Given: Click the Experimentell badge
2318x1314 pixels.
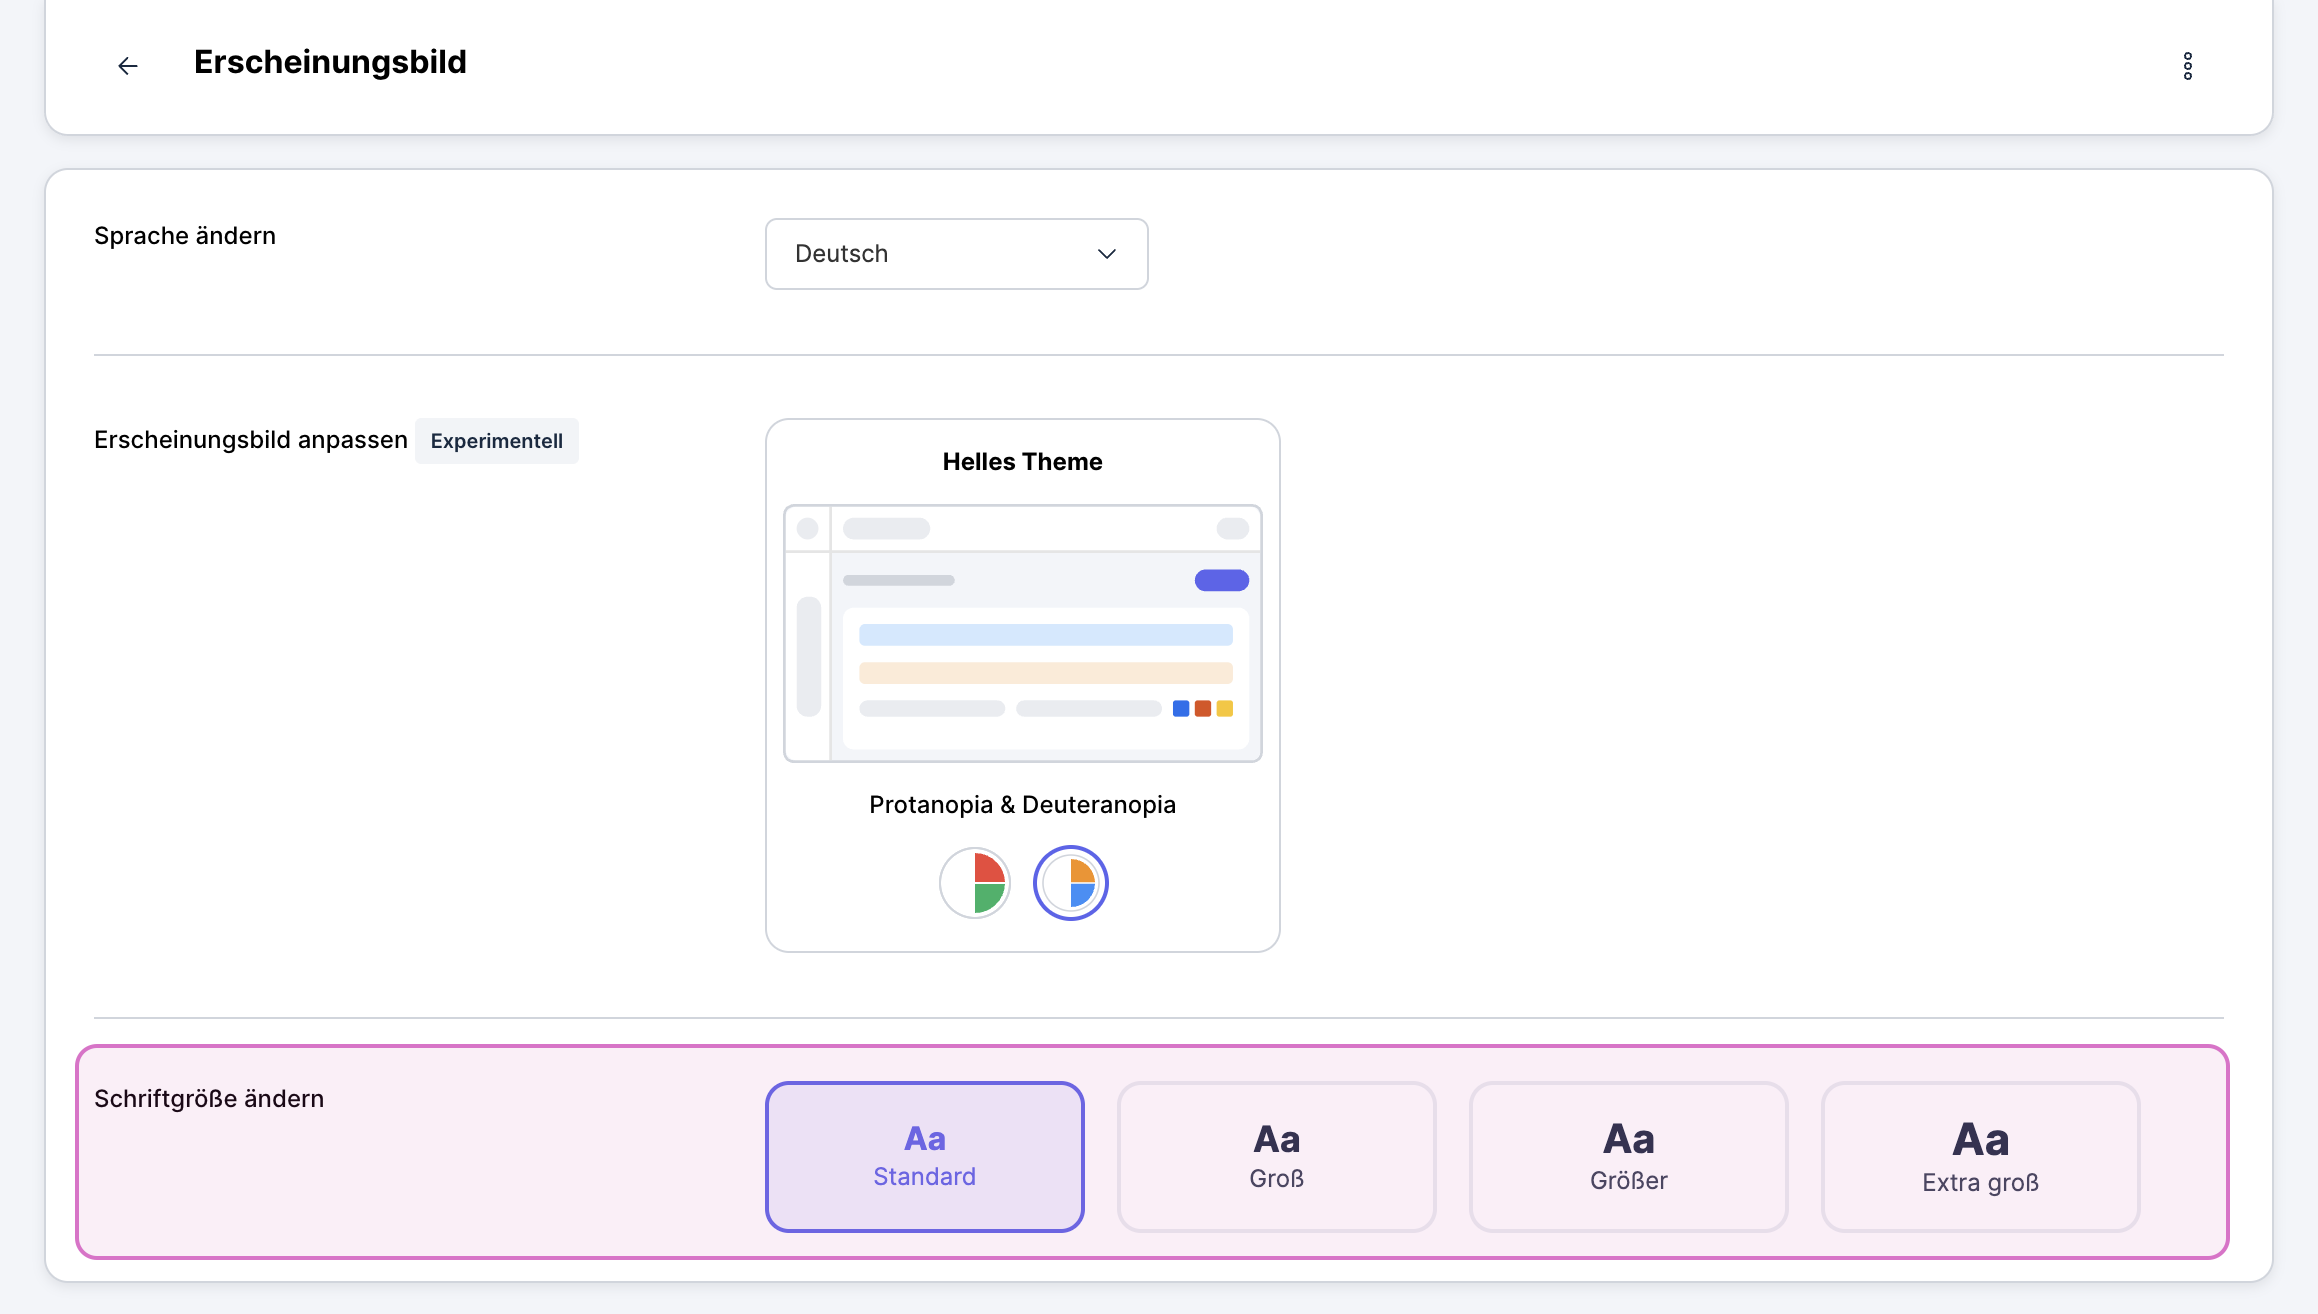Looking at the screenshot, I should [496, 441].
